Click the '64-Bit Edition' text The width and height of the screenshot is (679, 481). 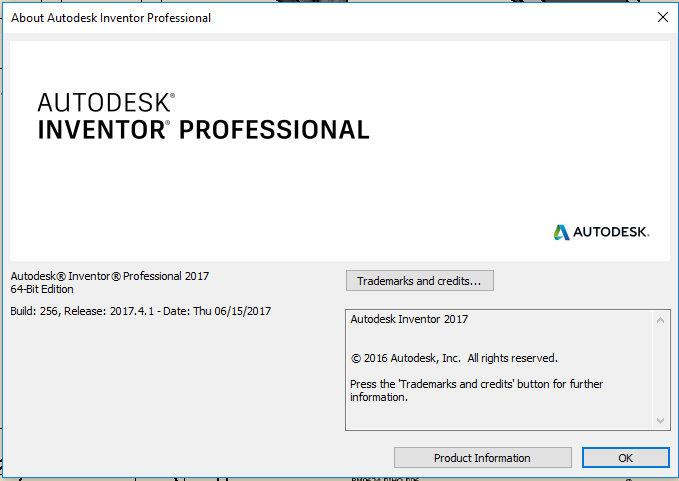tap(42, 289)
